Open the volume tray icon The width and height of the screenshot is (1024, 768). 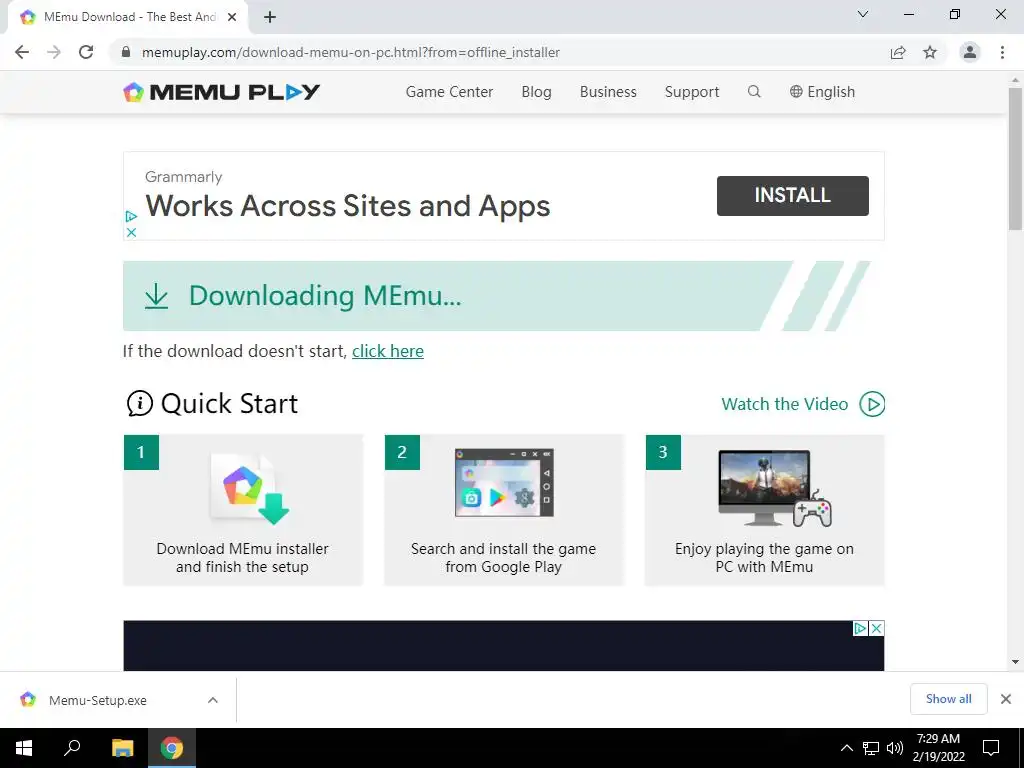click(x=895, y=748)
